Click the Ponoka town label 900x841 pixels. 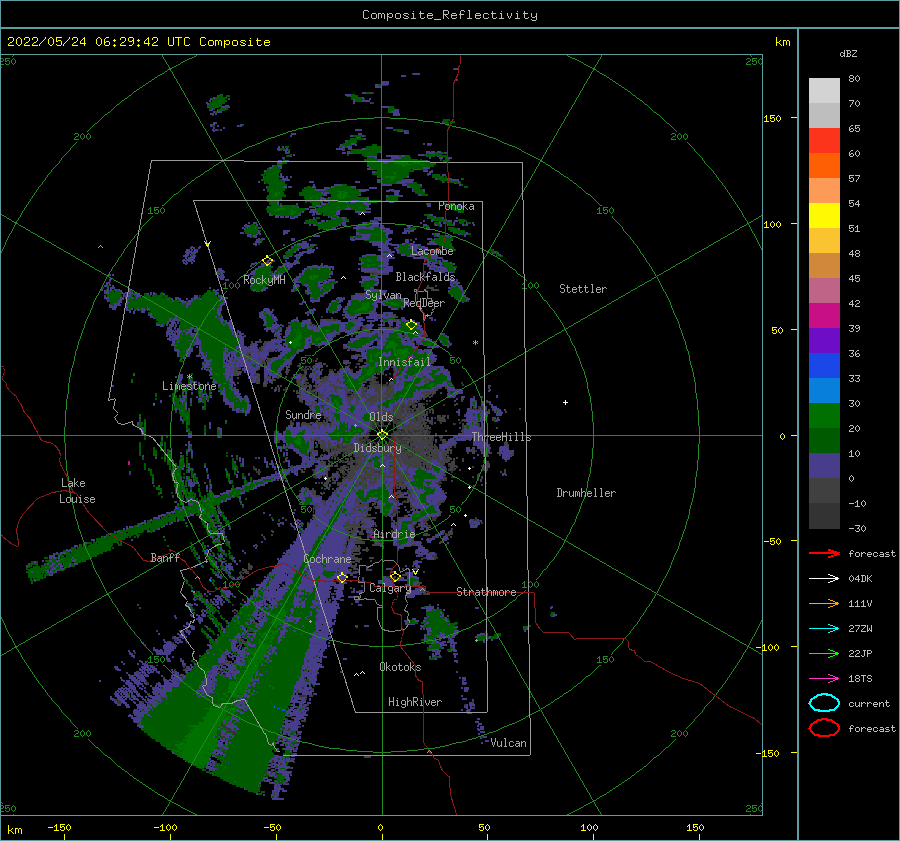pos(456,206)
